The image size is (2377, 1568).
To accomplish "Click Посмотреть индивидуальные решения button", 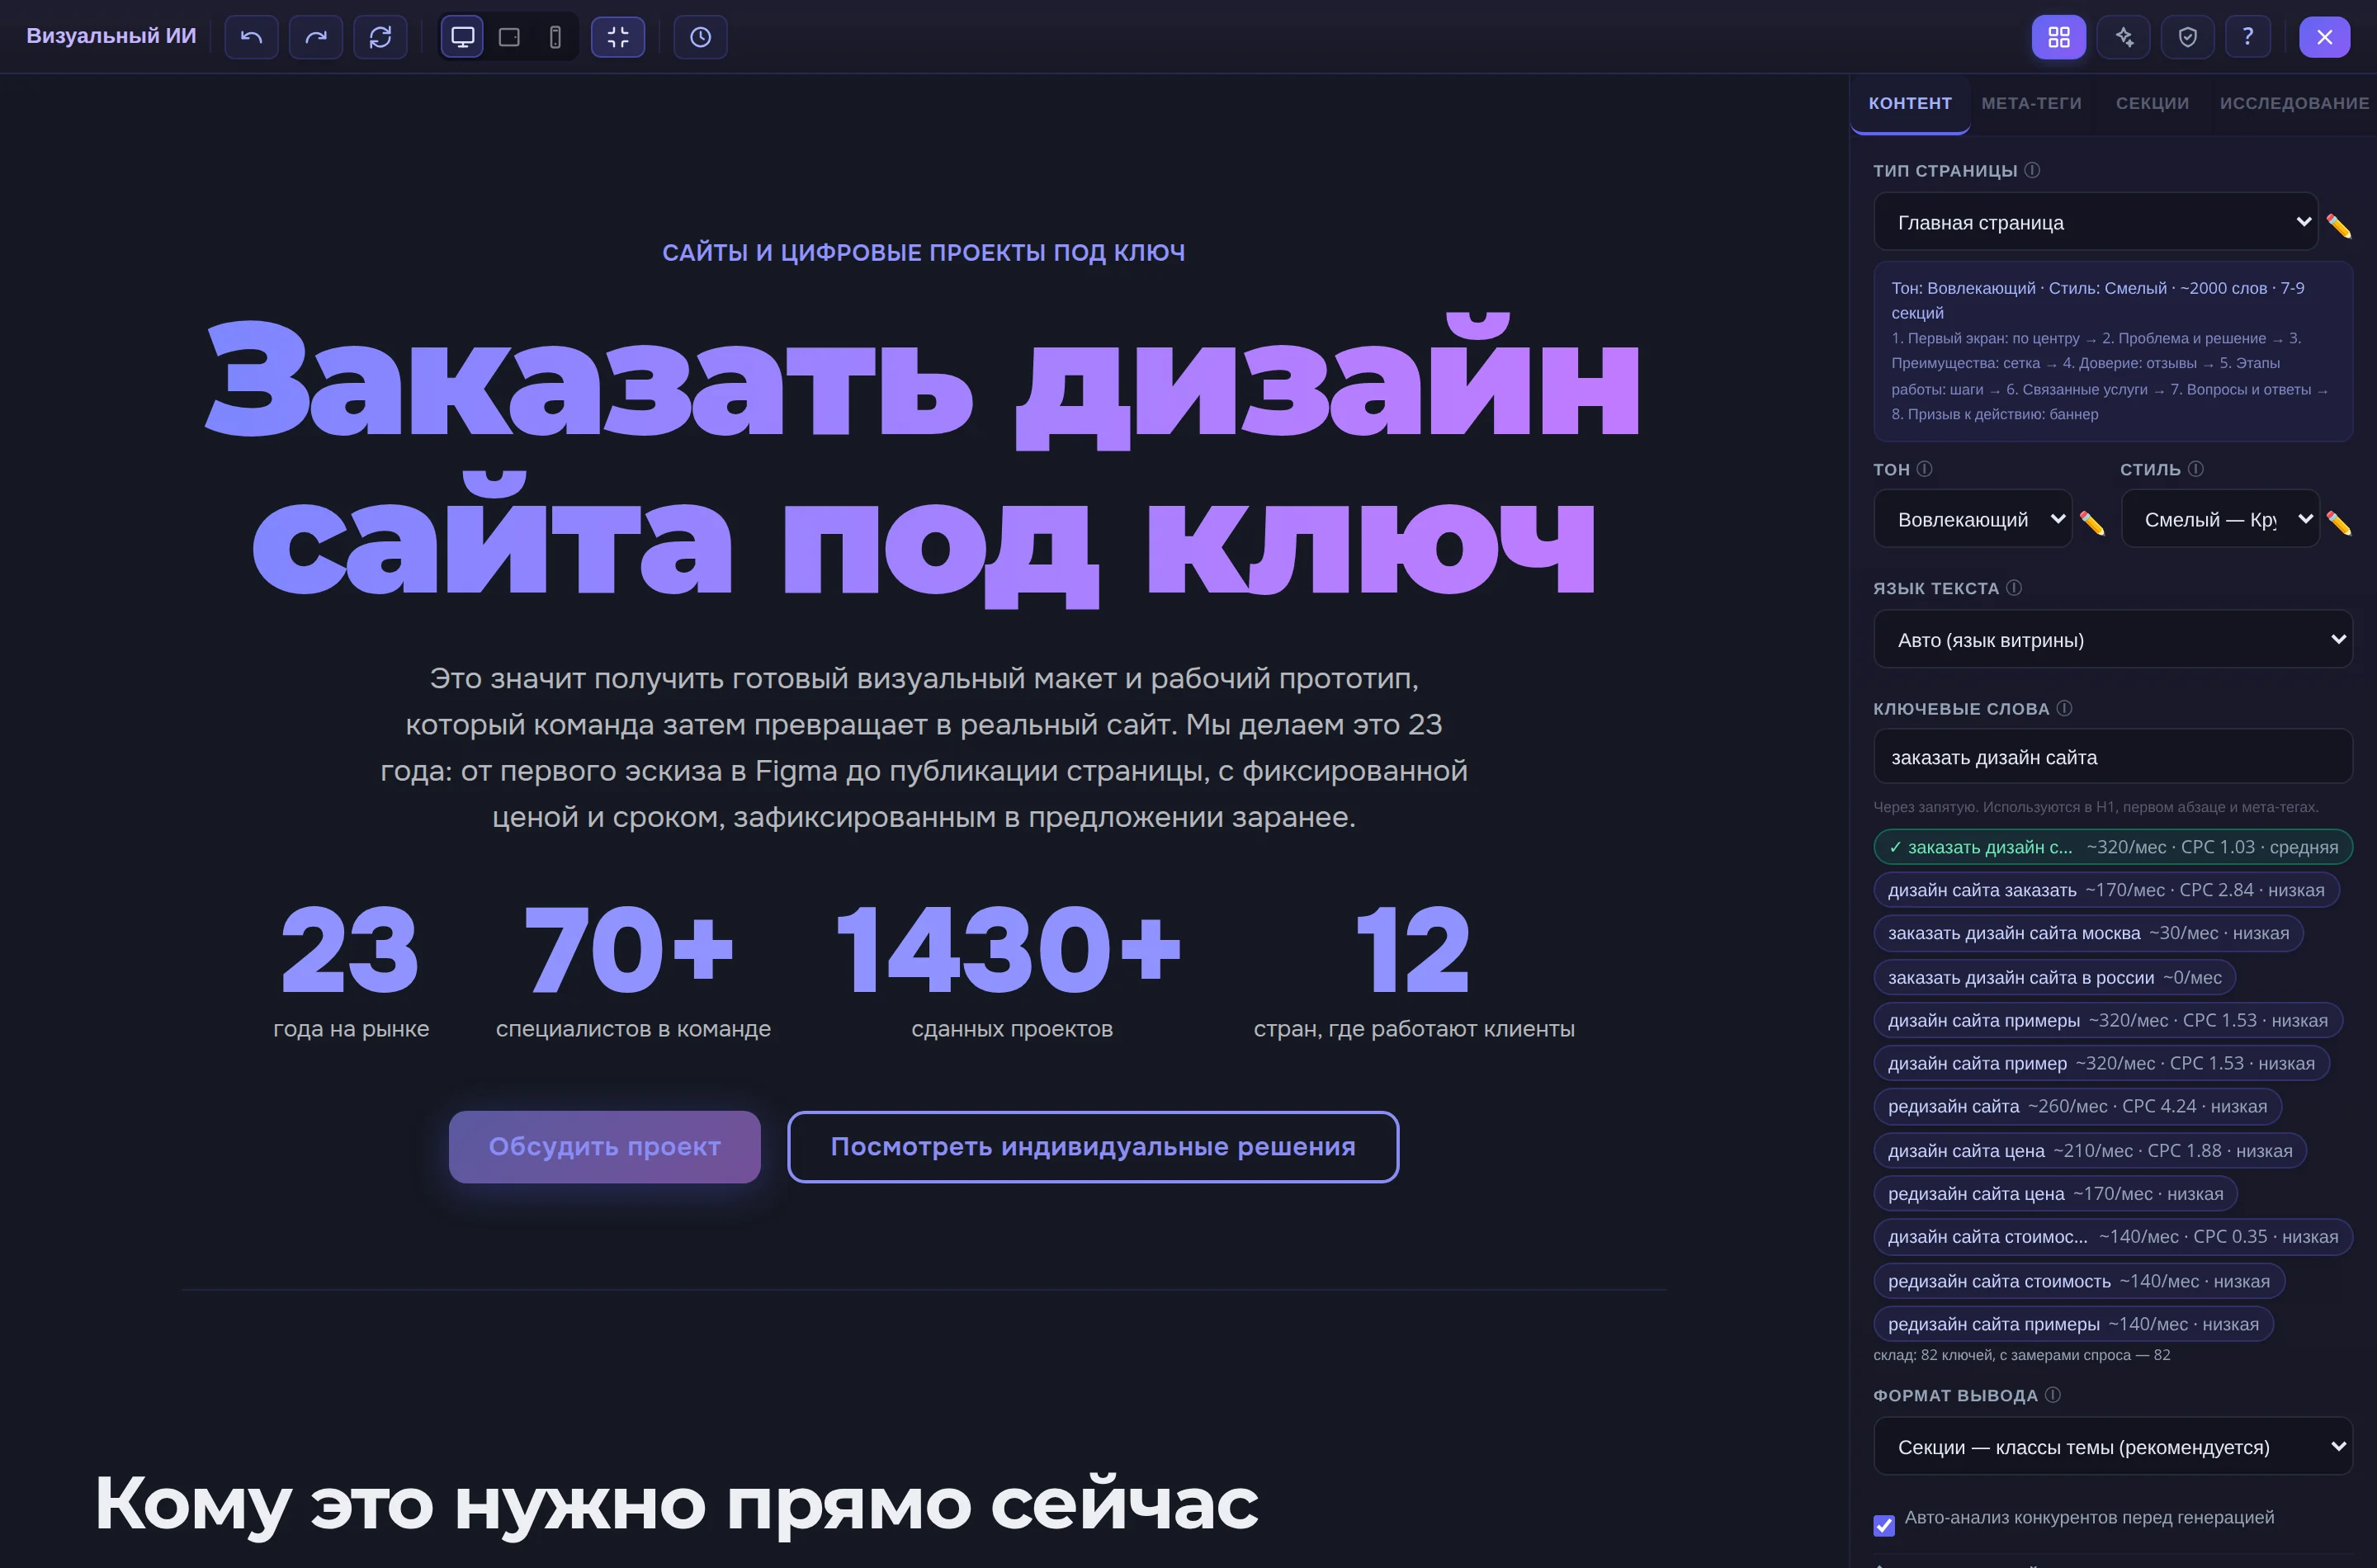I will point(1093,1147).
